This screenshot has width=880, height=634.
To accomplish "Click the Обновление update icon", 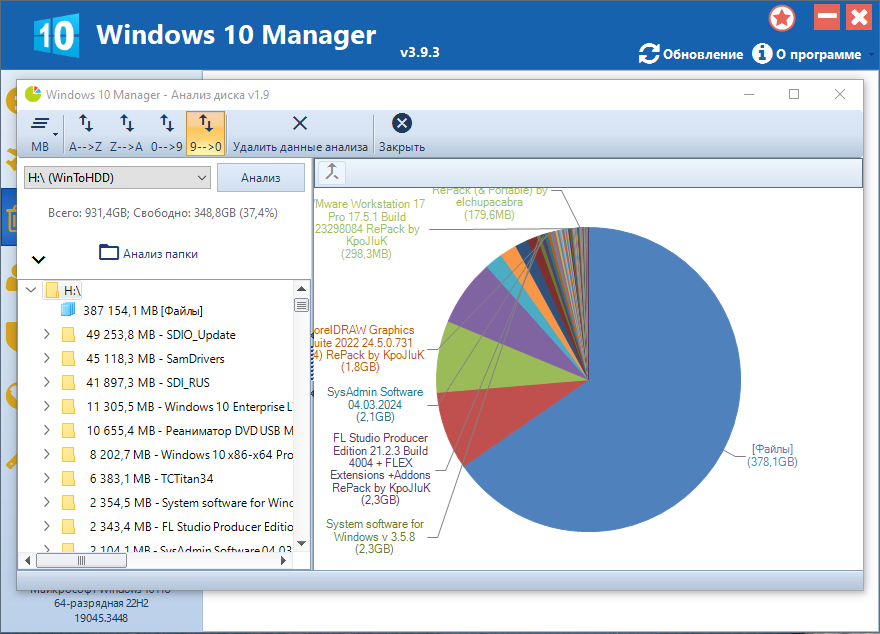I will 649,54.
